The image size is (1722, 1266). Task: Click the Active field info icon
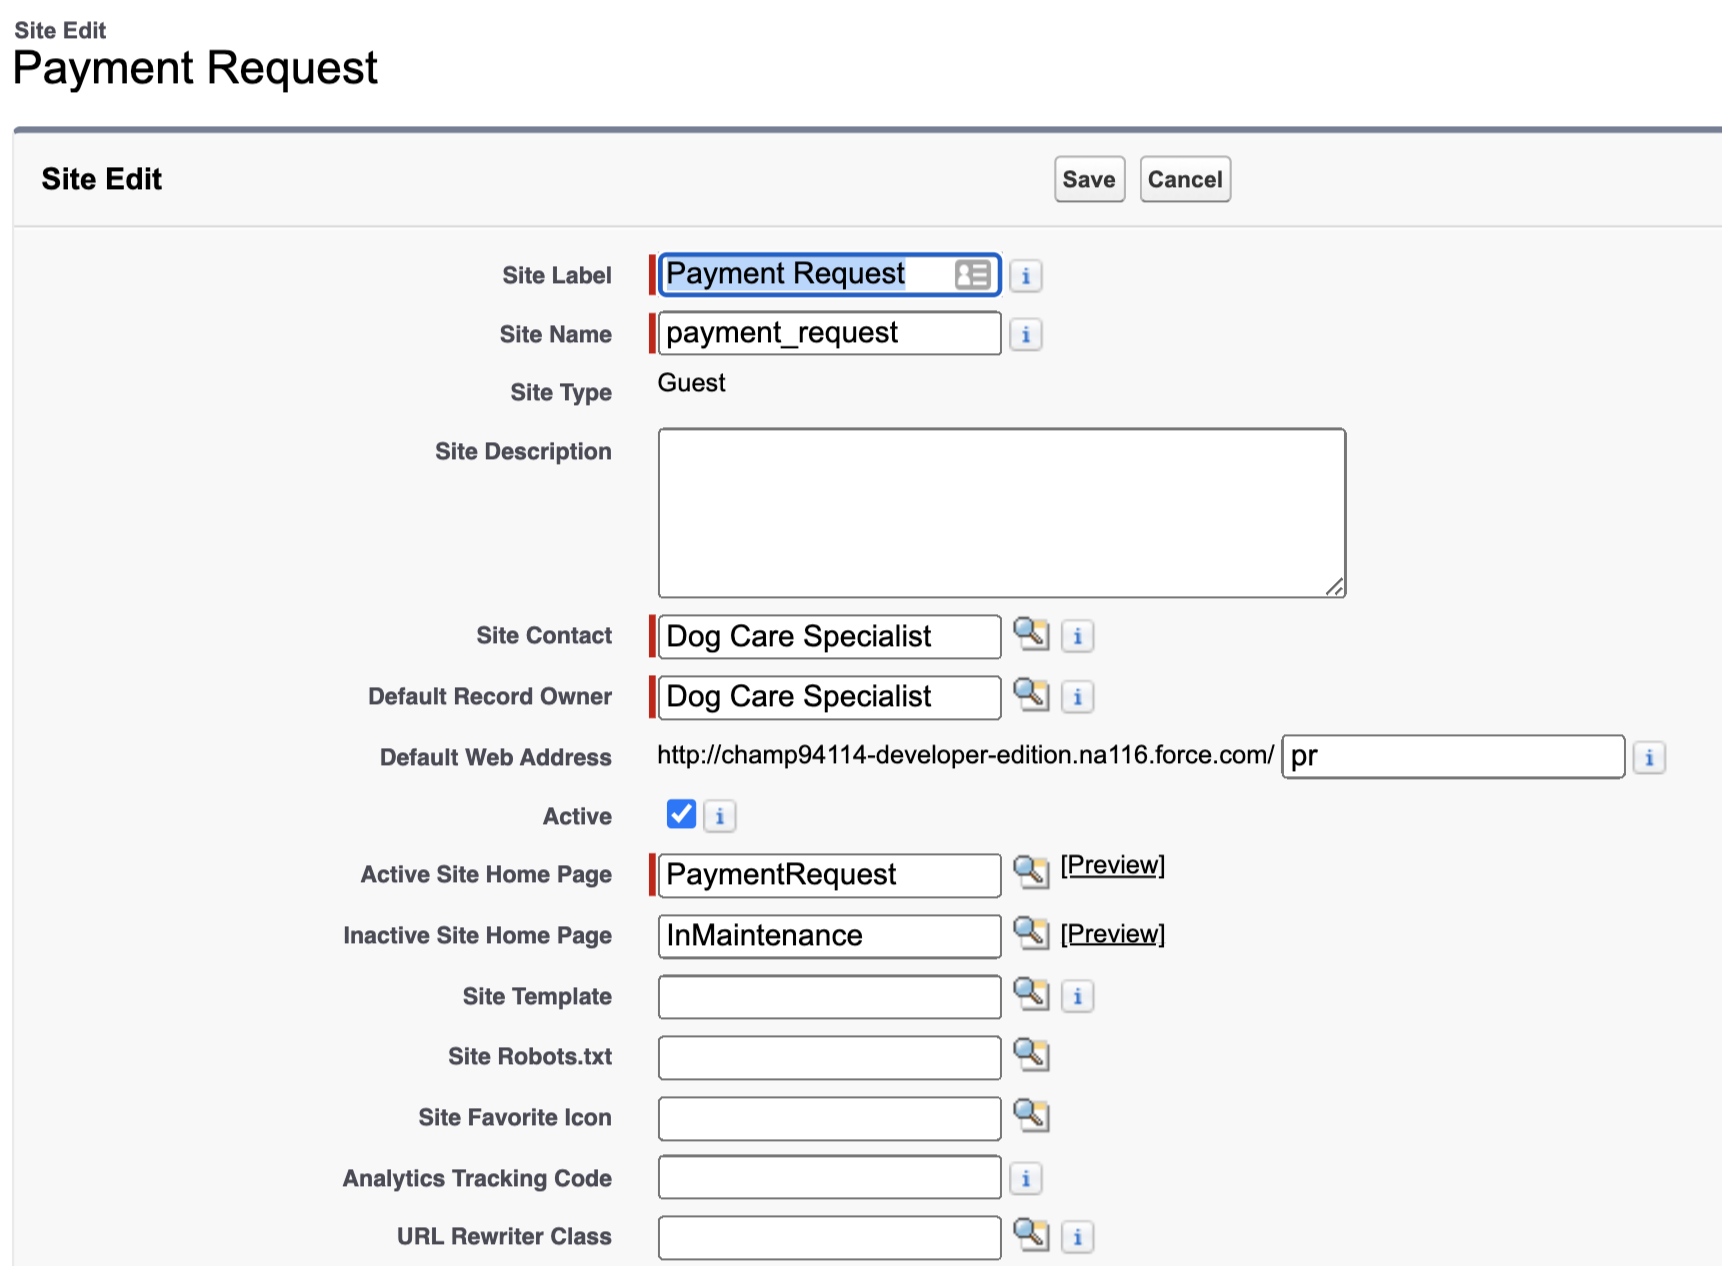pyautogui.click(x=720, y=815)
